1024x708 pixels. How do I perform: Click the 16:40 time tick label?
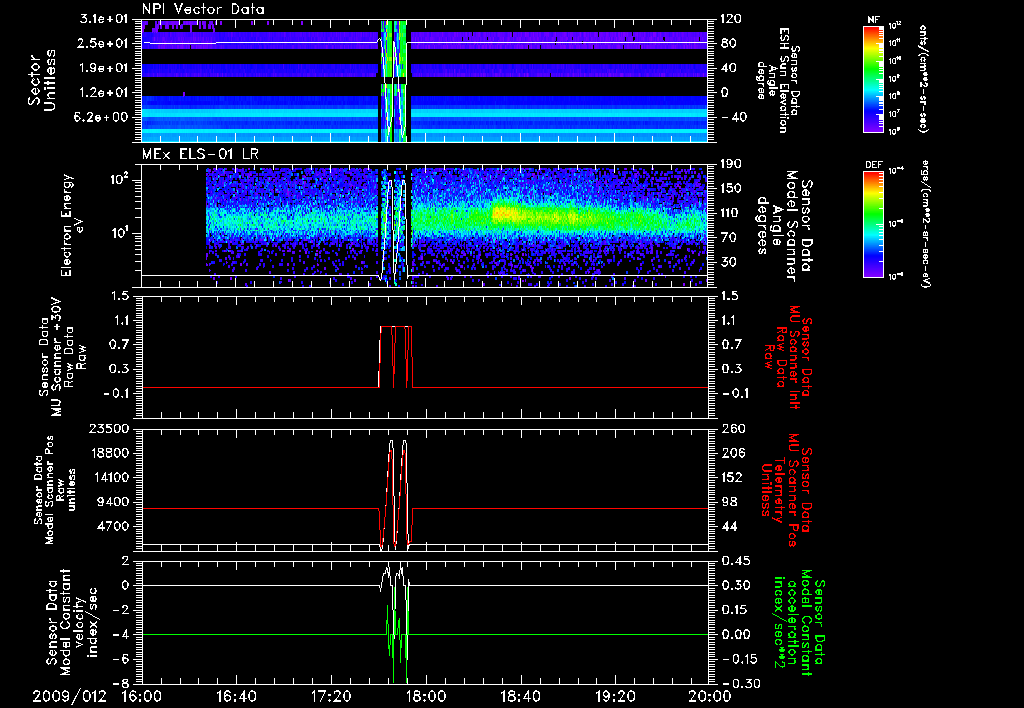click(236, 696)
